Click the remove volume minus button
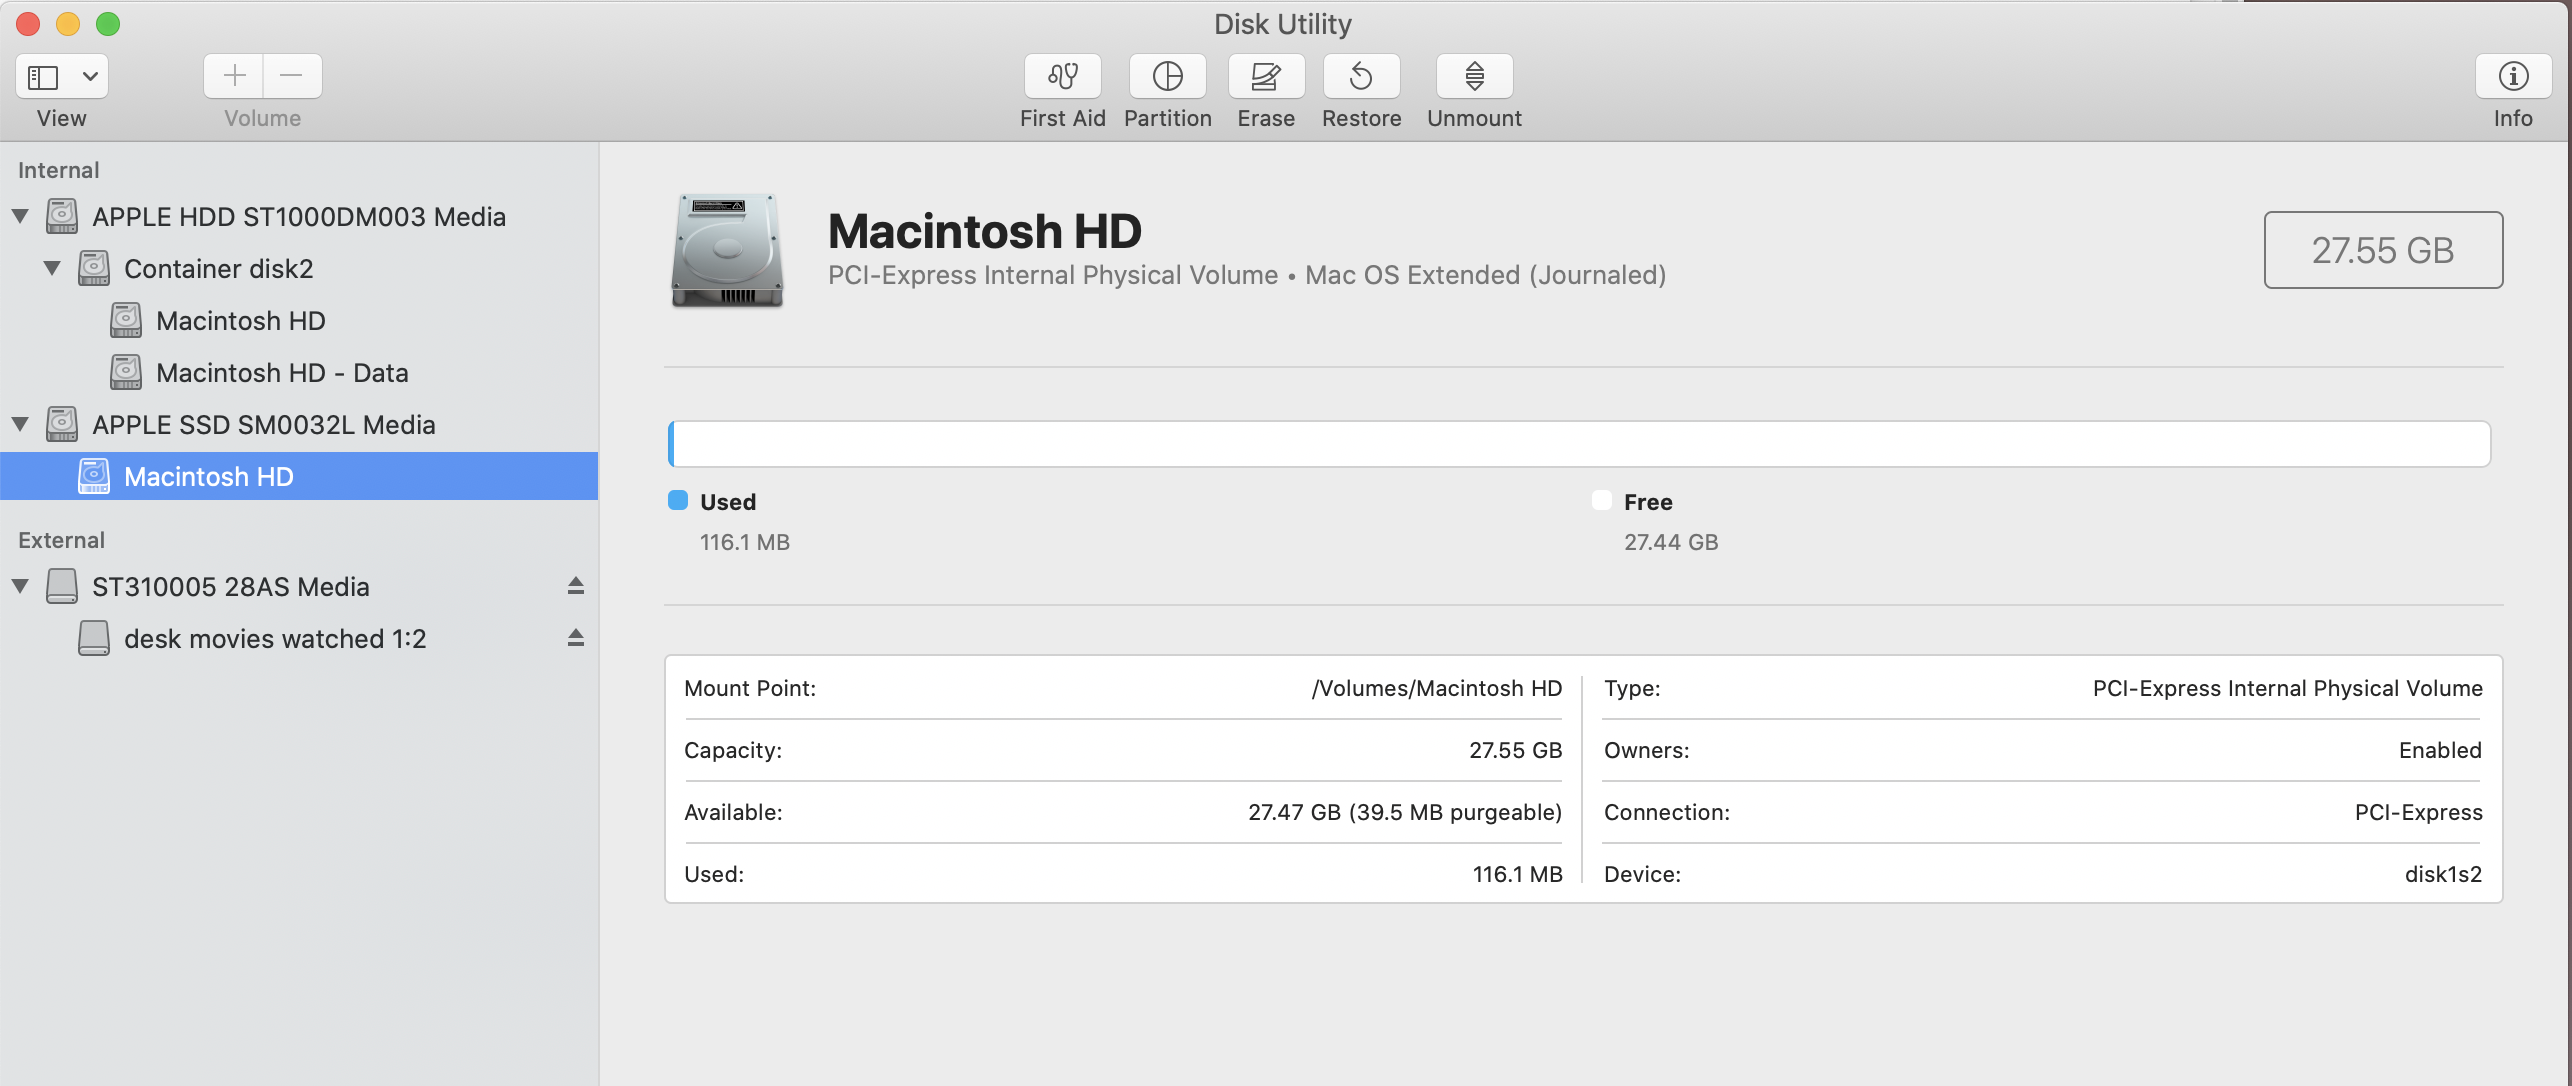The image size is (2572, 1086). pos(292,76)
